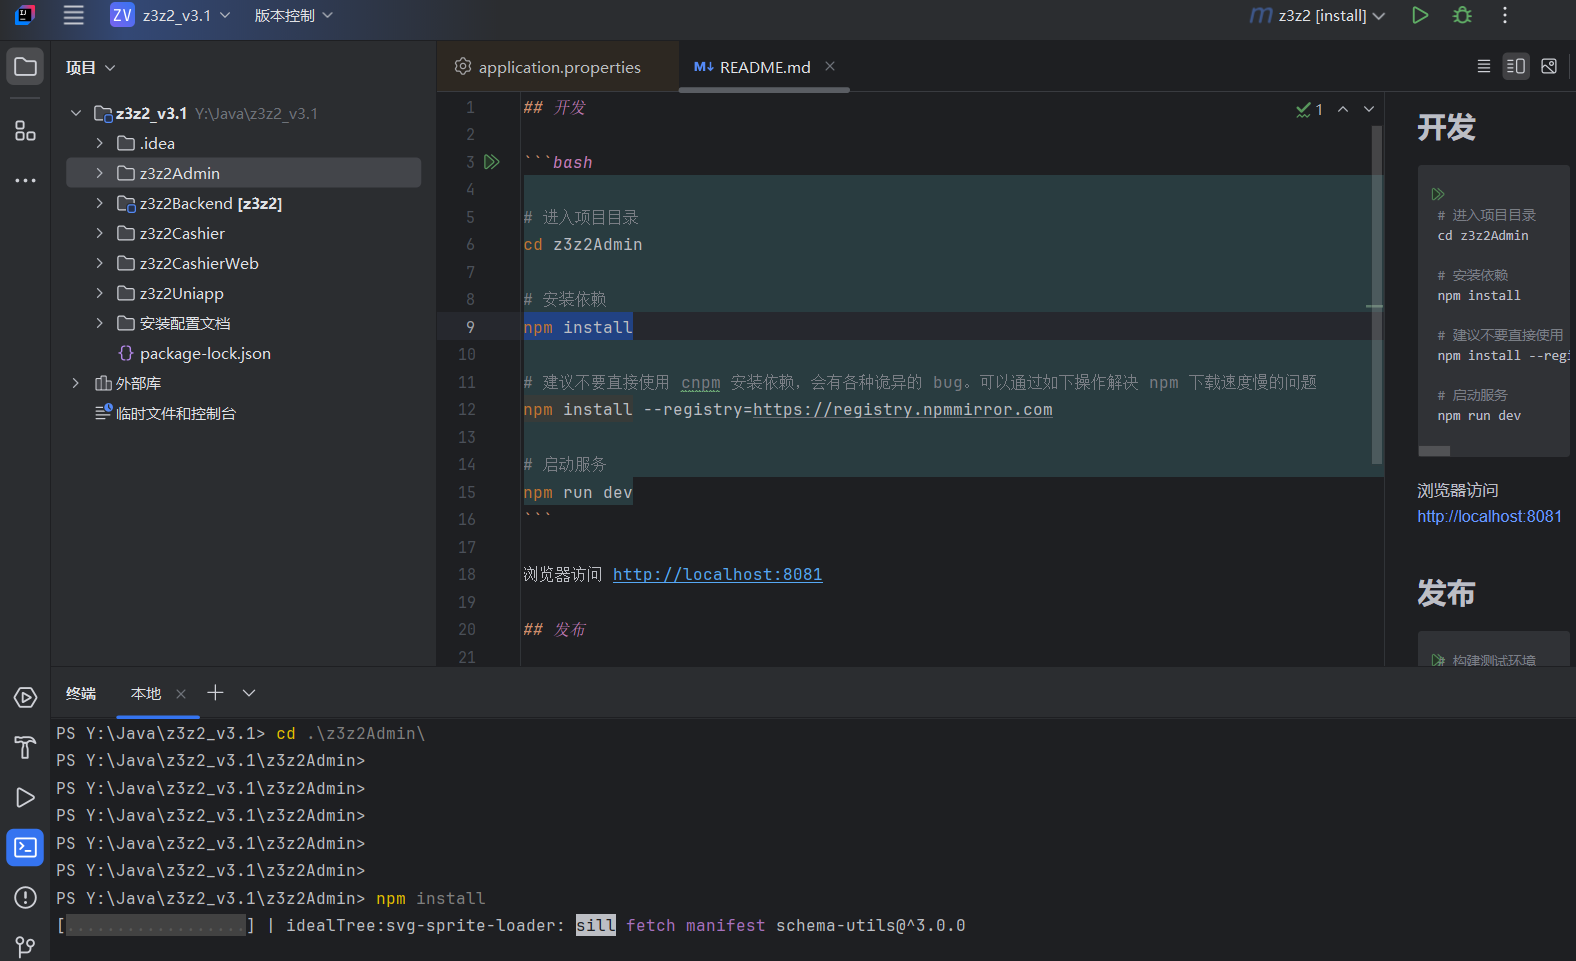The height and width of the screenshot is (961, 1576).
Task: Click the 终端 panel title
Action: (x=81, y=694)
